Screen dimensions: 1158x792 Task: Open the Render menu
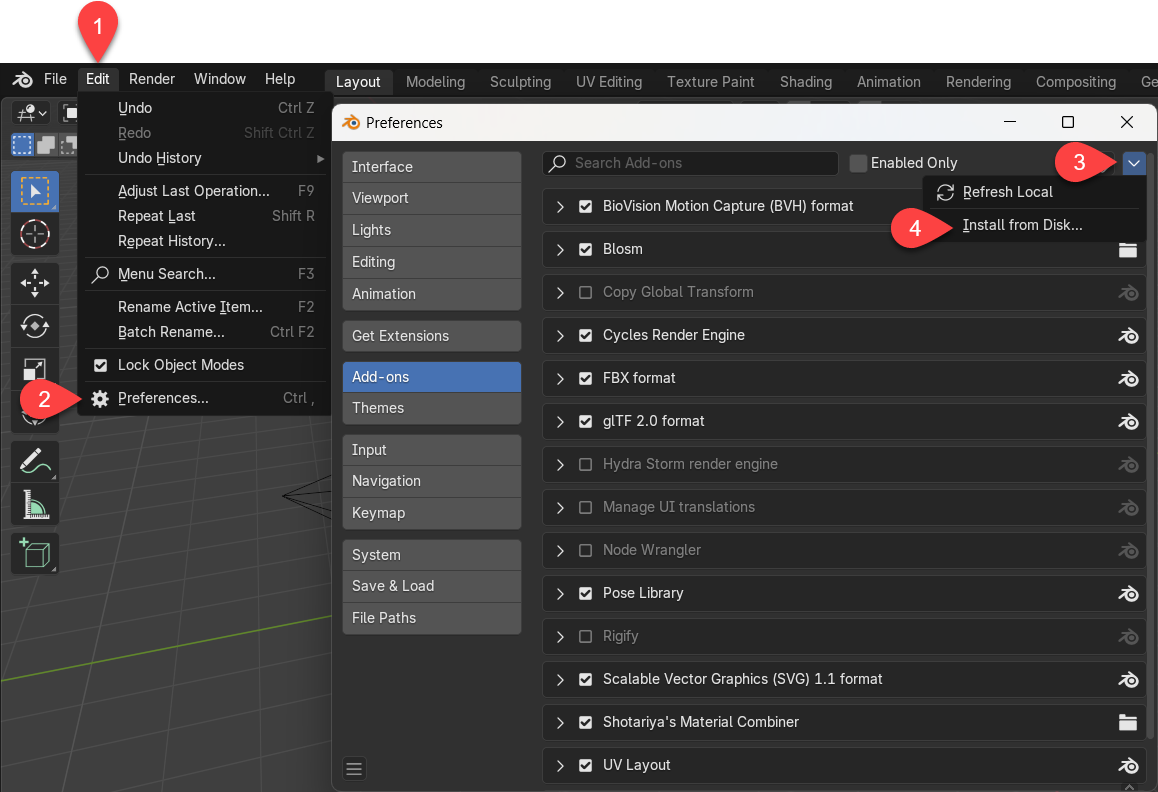151,79
